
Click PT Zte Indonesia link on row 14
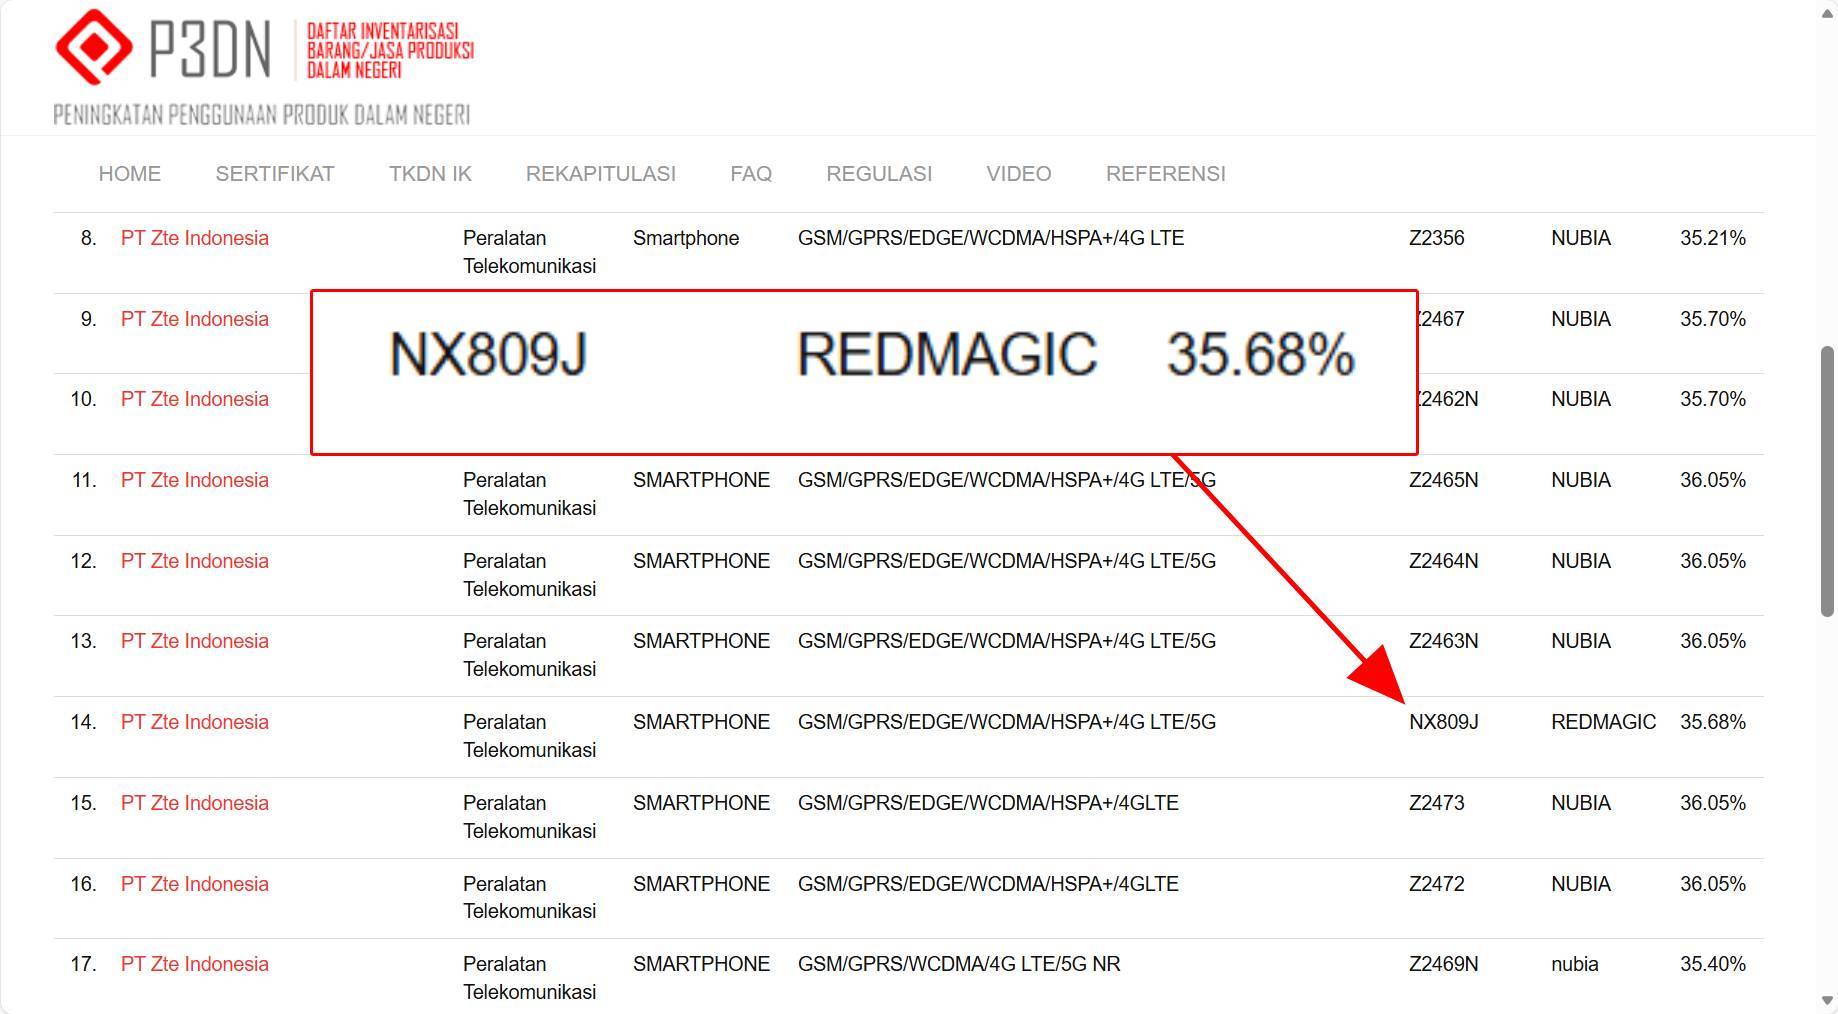(x=194, y=721)
